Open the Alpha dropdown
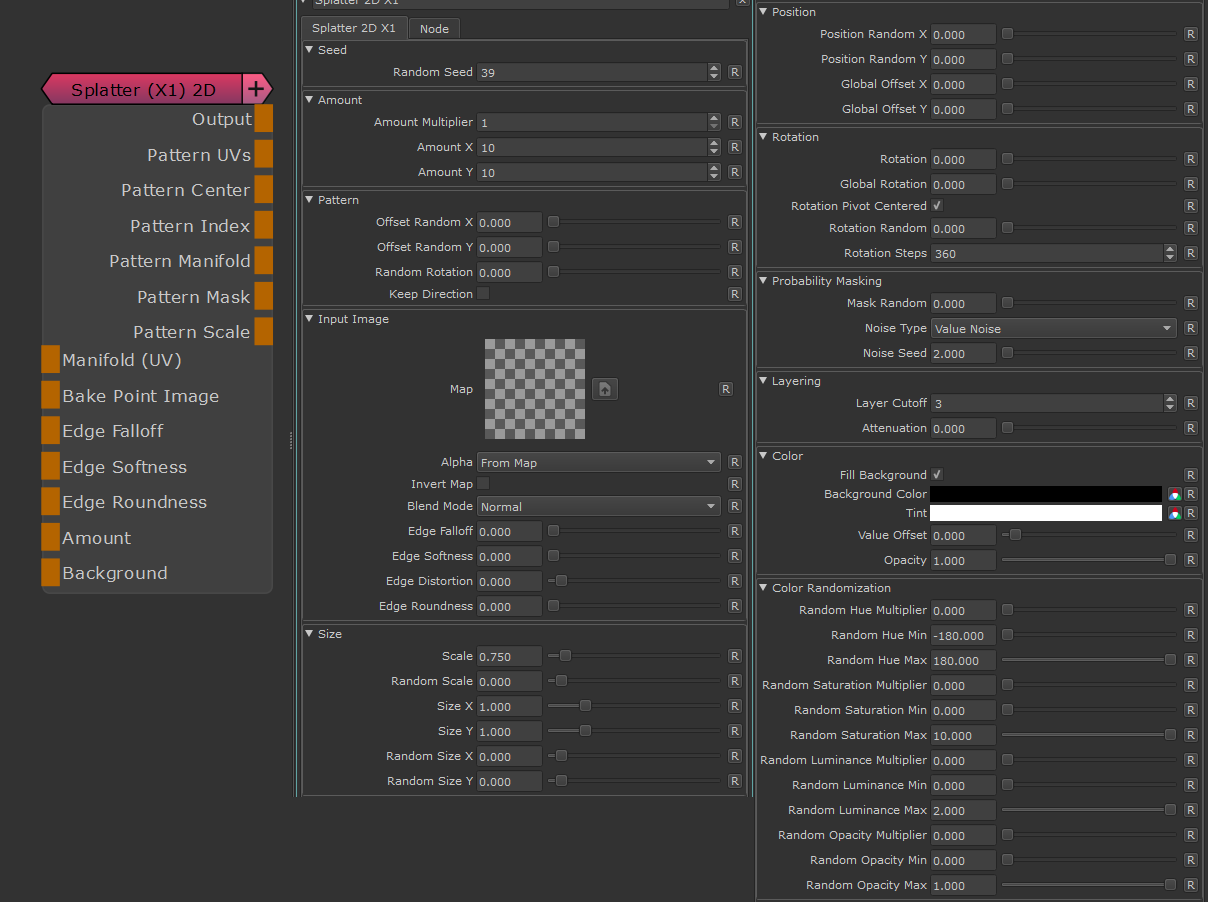This screenshot has width=1208, height=902. tap(598, 462)
